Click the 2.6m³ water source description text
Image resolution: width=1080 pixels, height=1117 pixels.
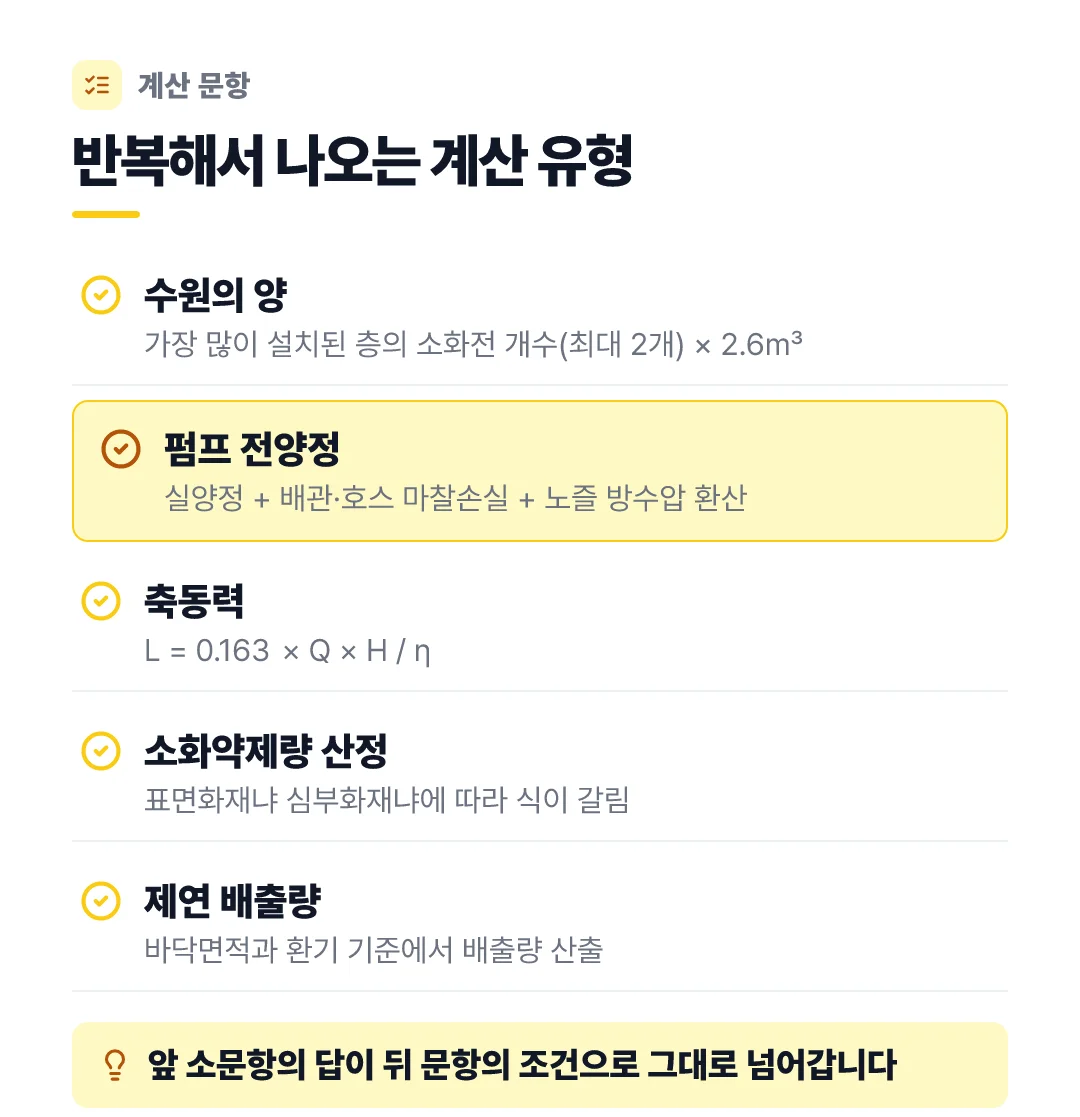474,344
